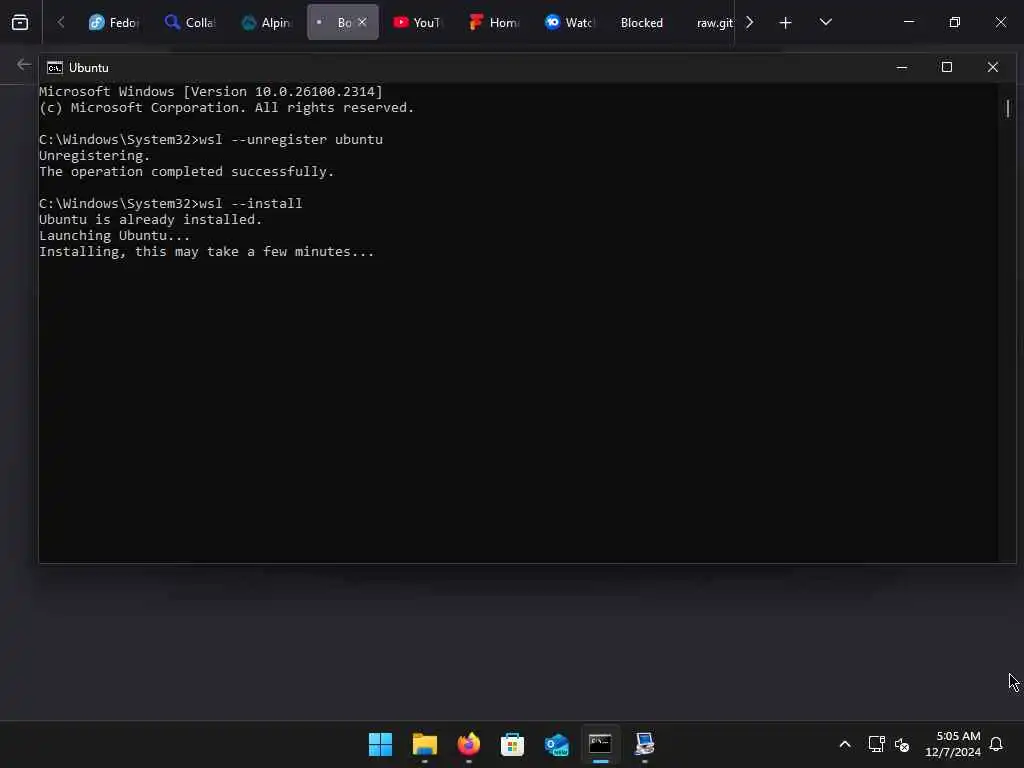Switch to the raw.git browser tab

pos(713,22)
